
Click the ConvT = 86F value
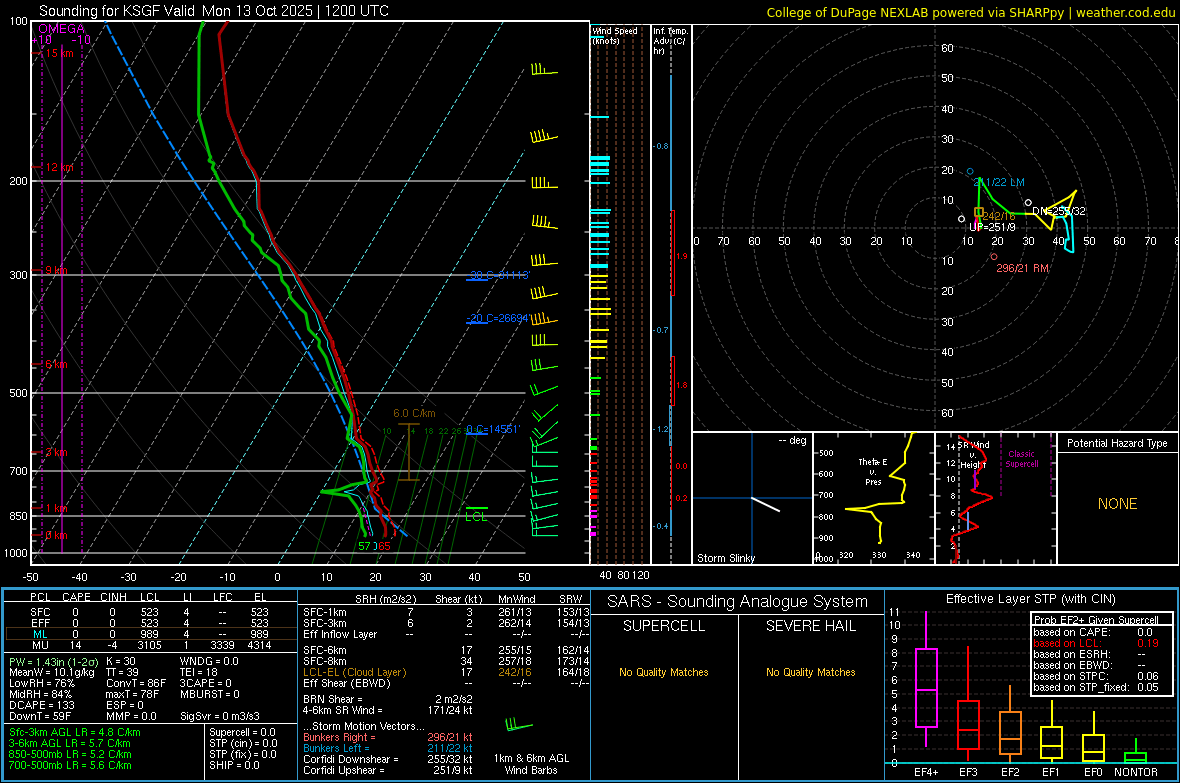coord(135,683)
